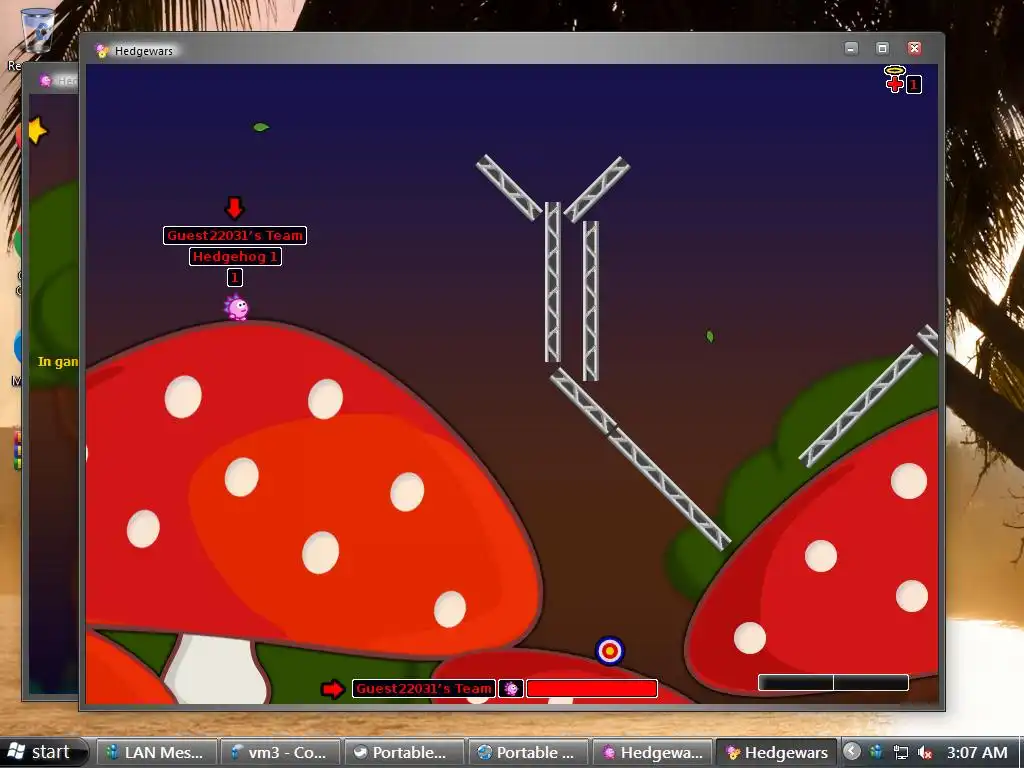
Task: Click the hedgehog team icon in bottom bar
Action: (x=511, y=688)
